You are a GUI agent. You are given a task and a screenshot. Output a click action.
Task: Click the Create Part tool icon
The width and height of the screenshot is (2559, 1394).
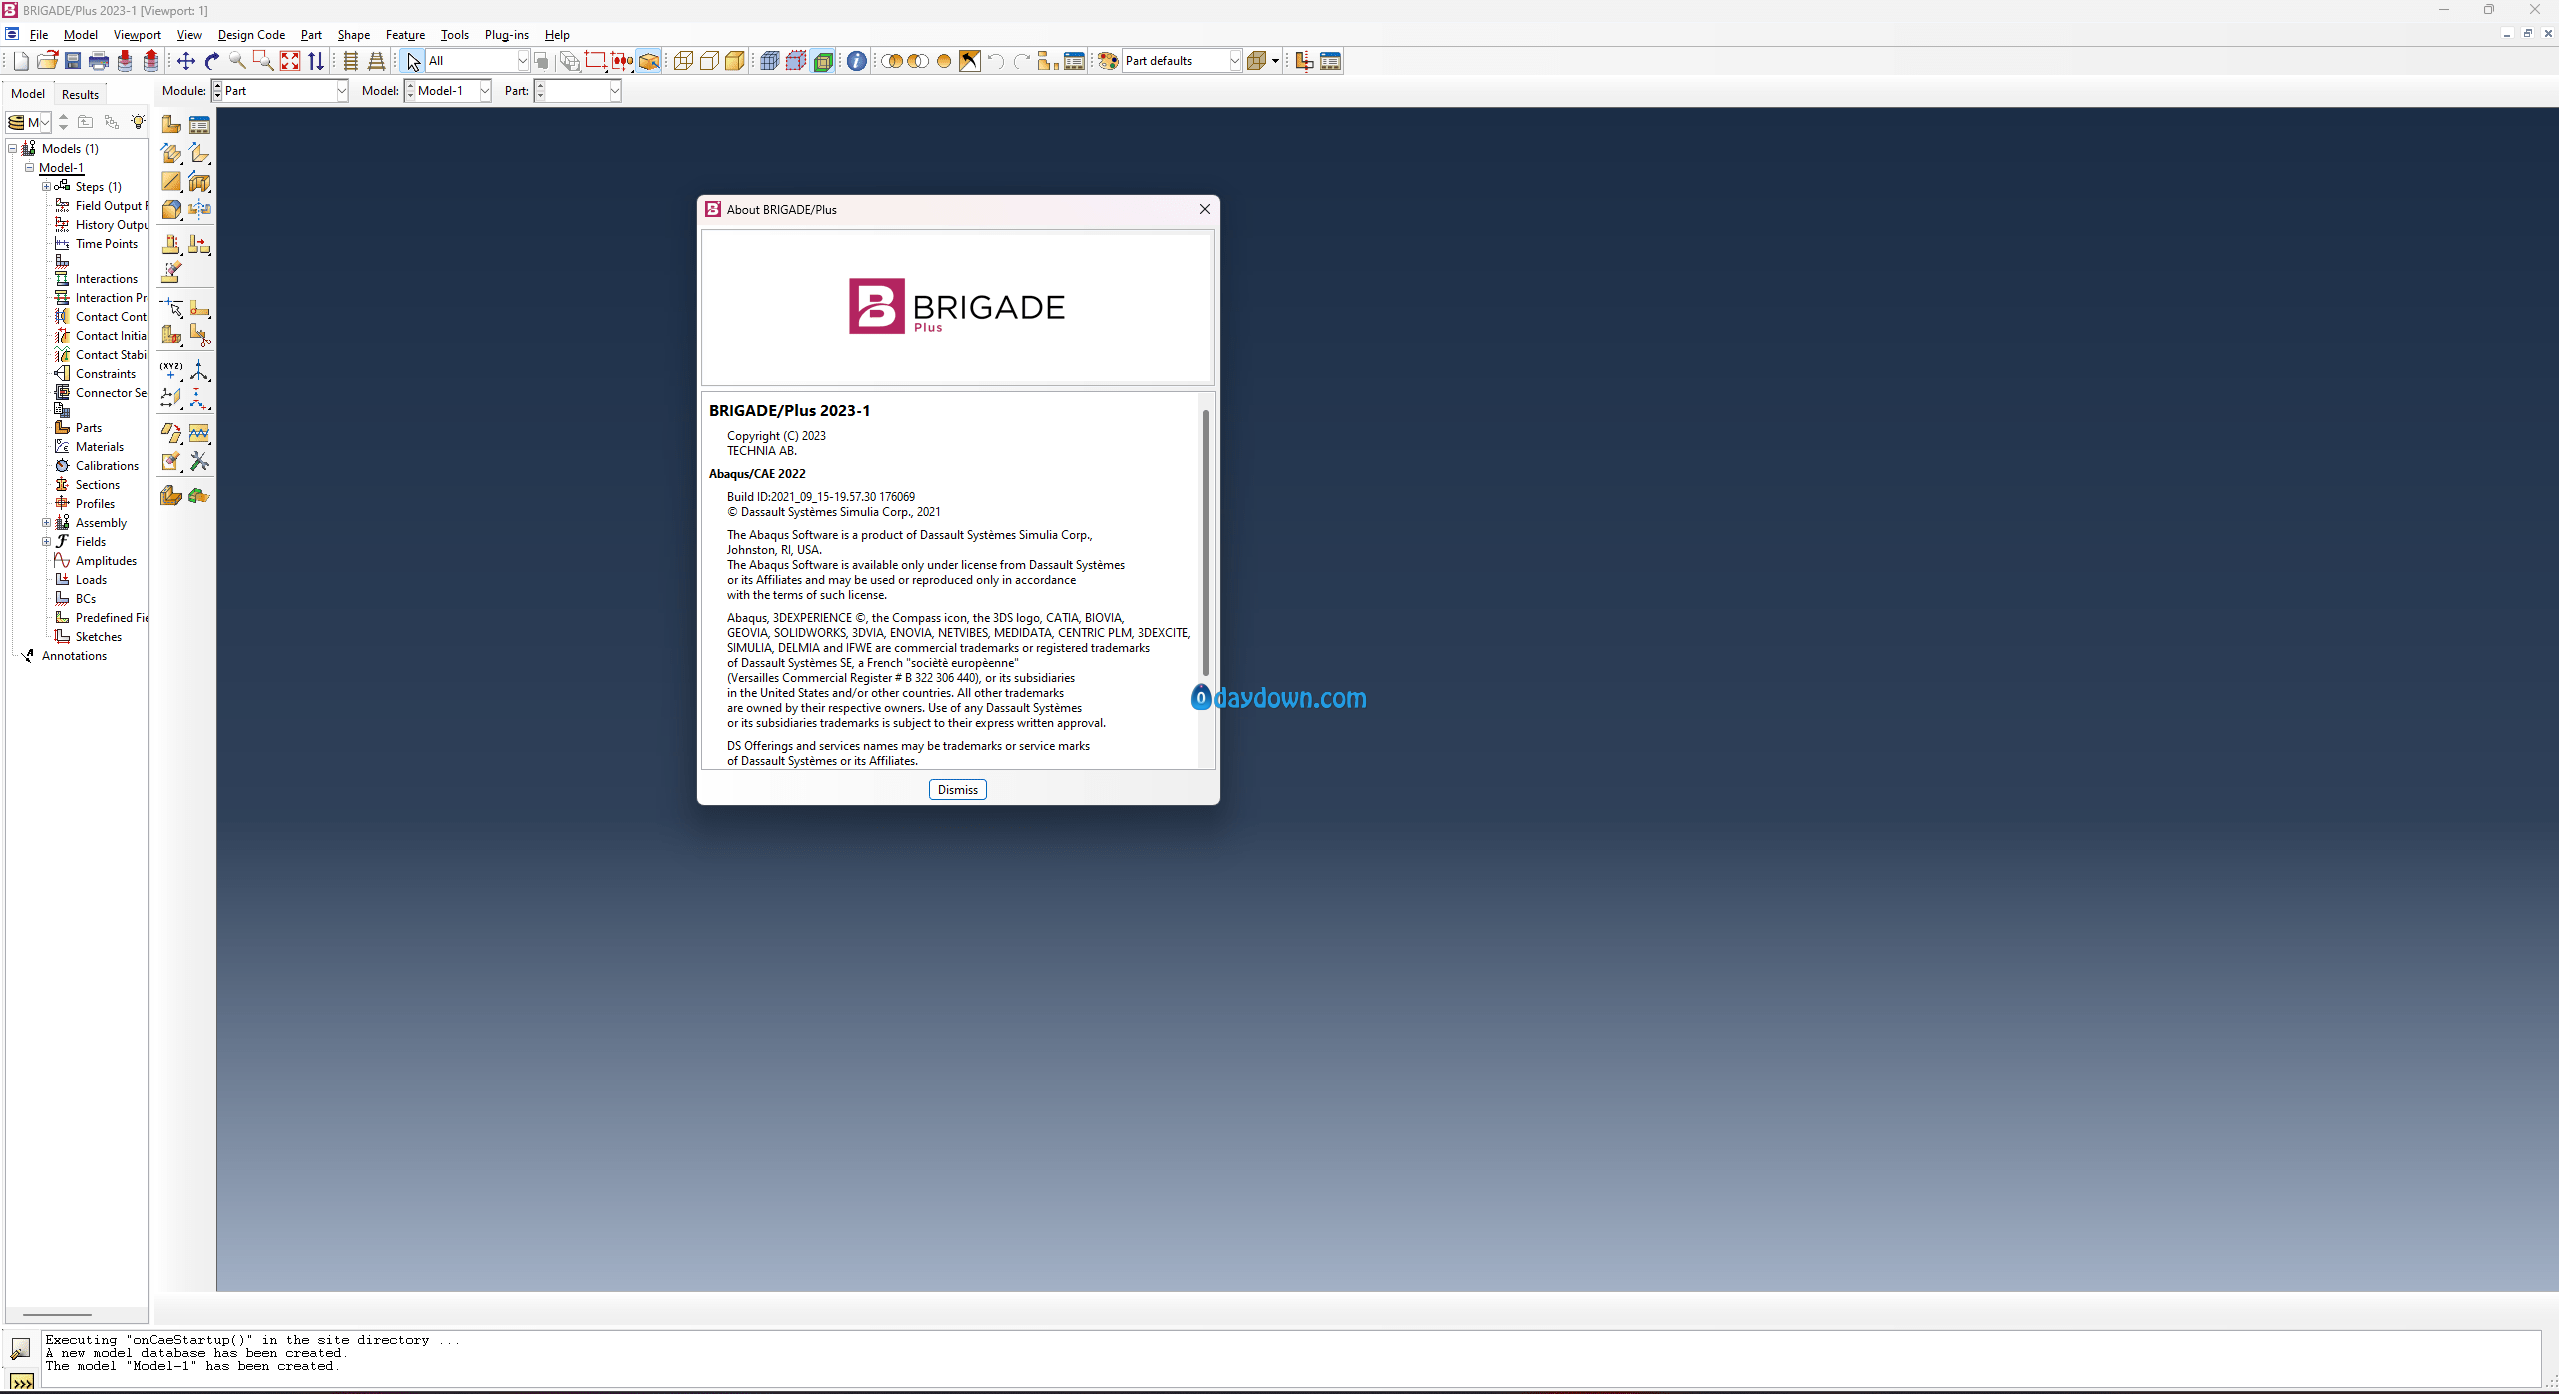tap(171, 125)
